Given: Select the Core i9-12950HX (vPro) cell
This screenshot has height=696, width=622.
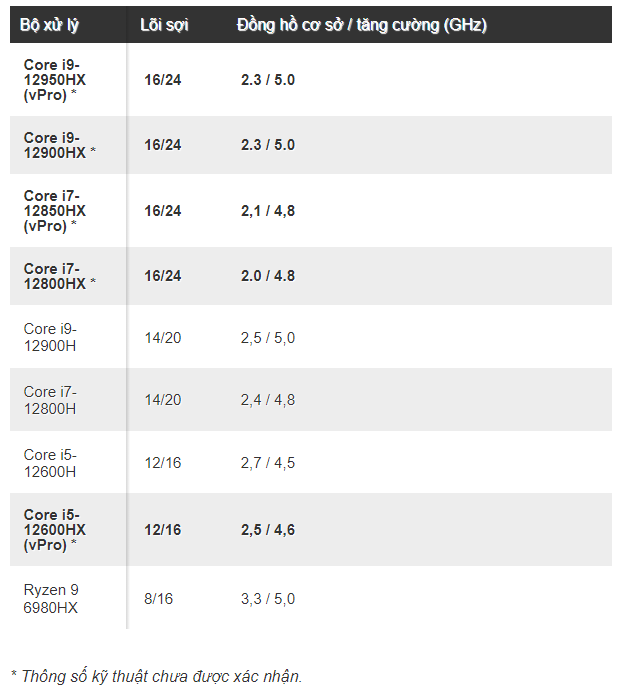Looking at the screenshot, I should click(55, 80).
